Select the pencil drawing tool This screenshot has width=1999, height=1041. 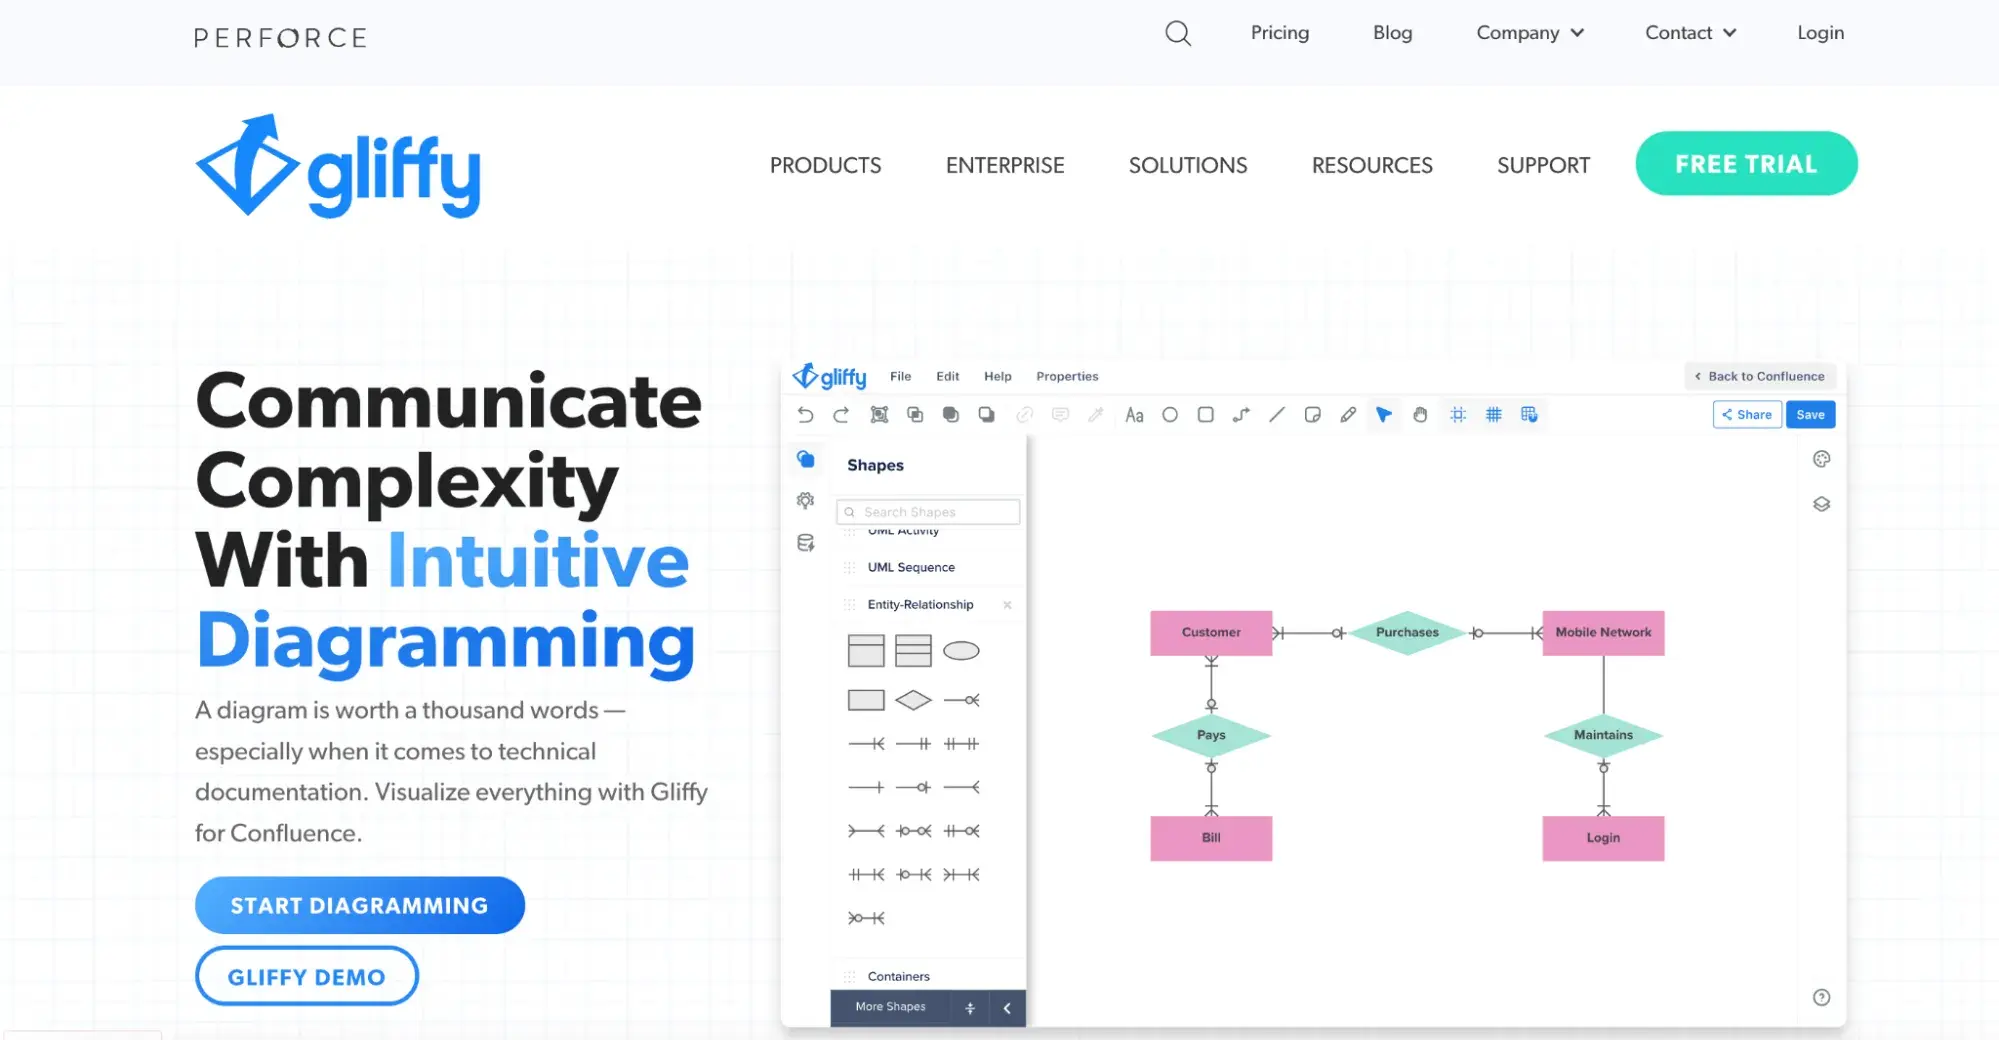point(1348,415)
